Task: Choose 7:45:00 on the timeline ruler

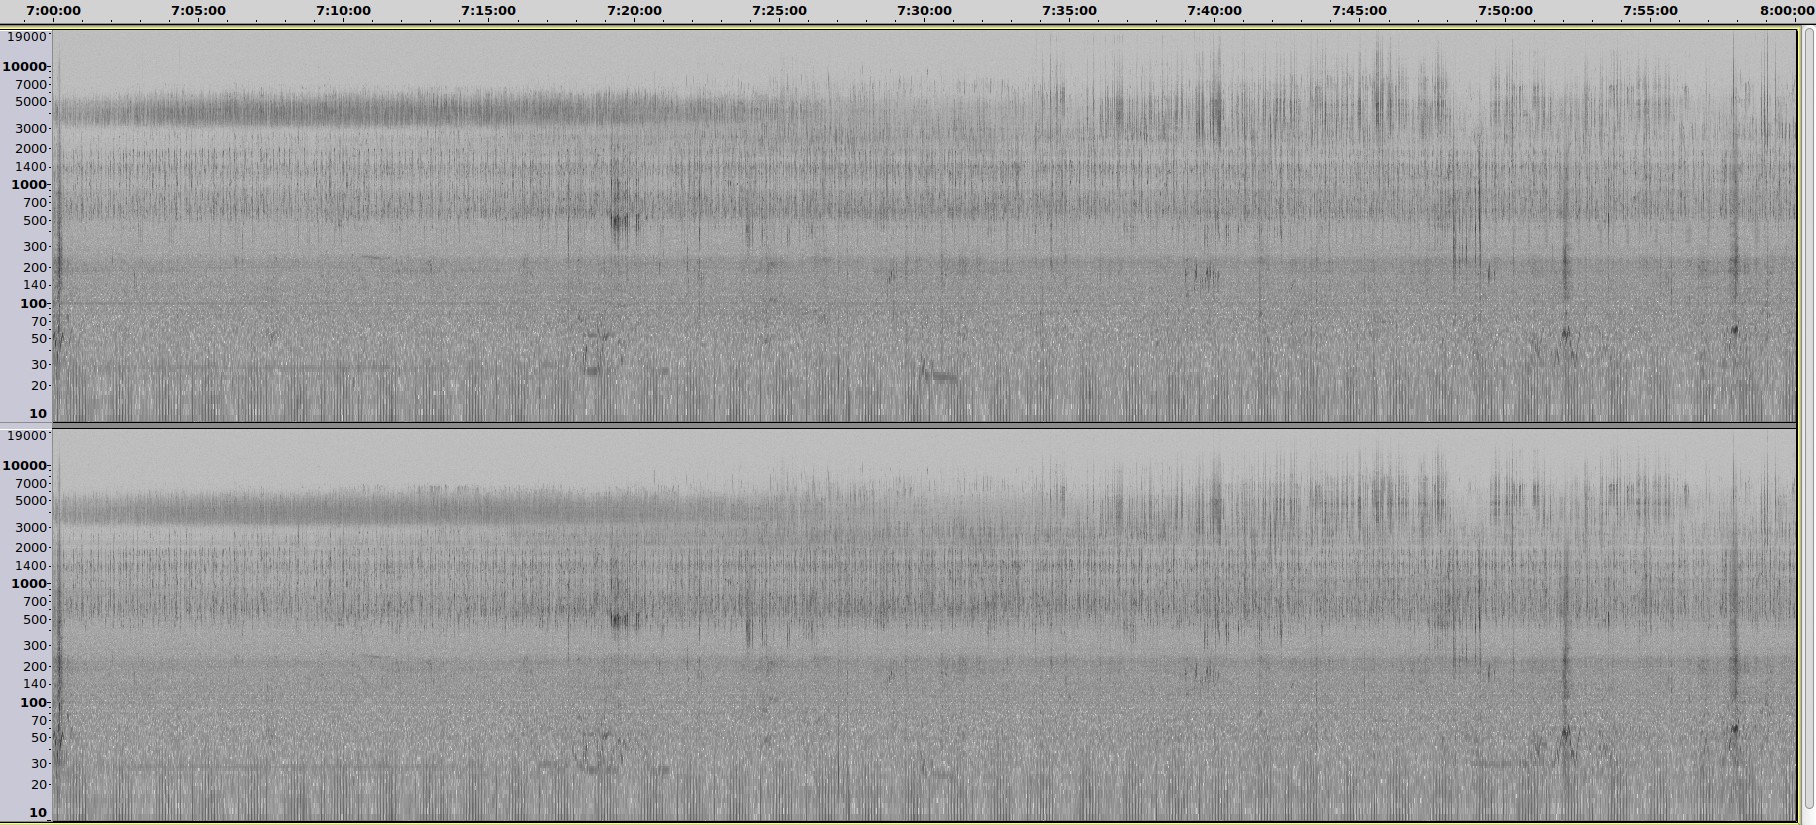Action: tap(1359, 11)
